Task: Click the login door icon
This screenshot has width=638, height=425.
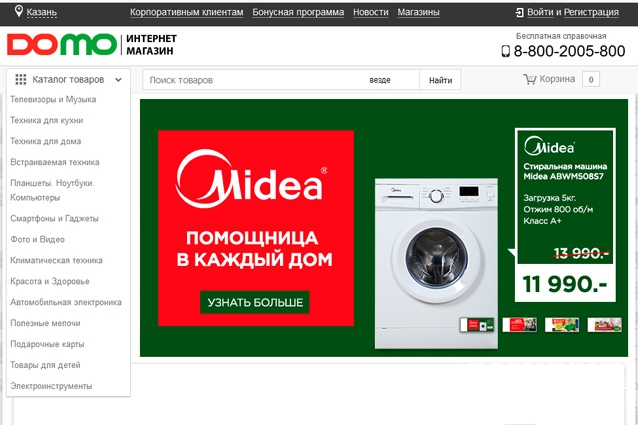Action: tap(519, 13)
